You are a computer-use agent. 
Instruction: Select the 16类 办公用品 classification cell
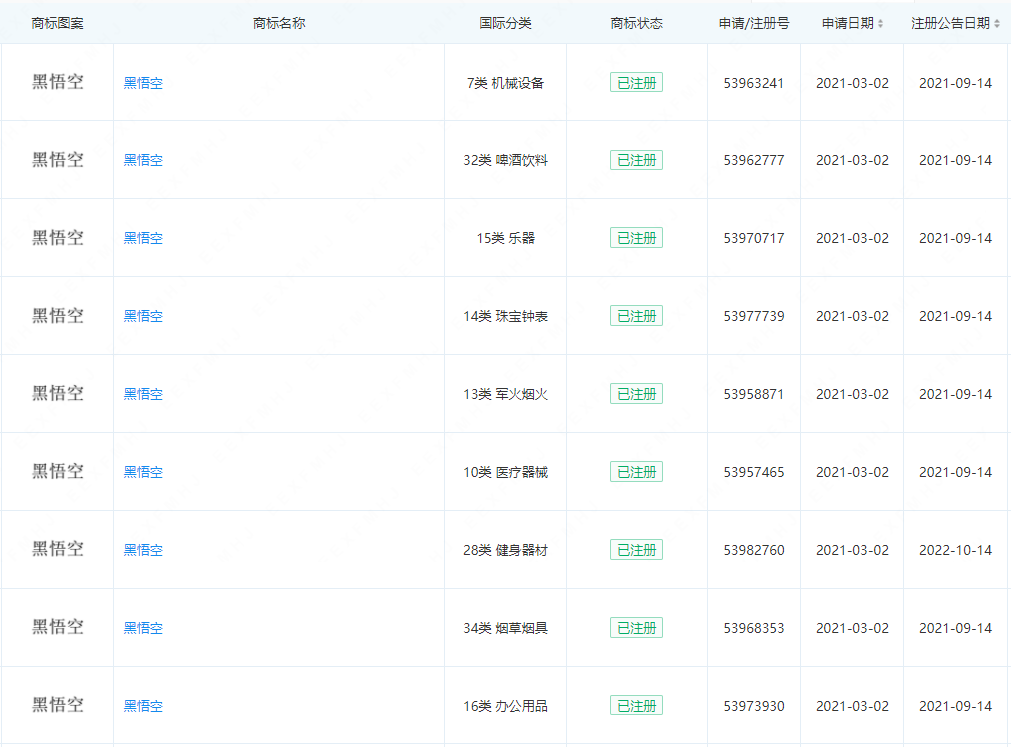tap(506, 706)
